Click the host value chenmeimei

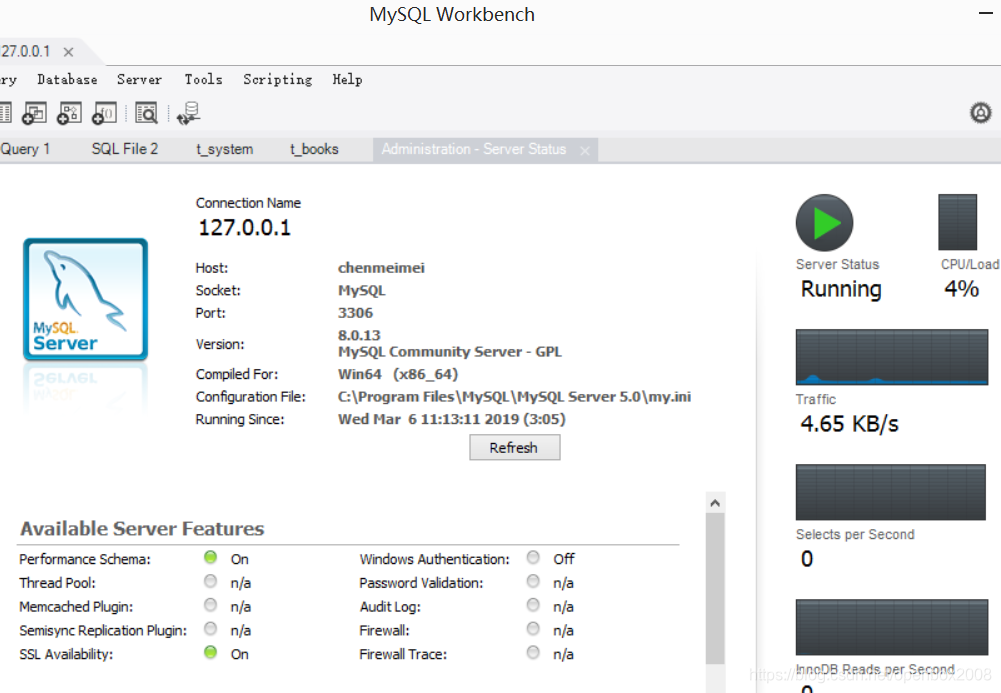click(381, 268)
